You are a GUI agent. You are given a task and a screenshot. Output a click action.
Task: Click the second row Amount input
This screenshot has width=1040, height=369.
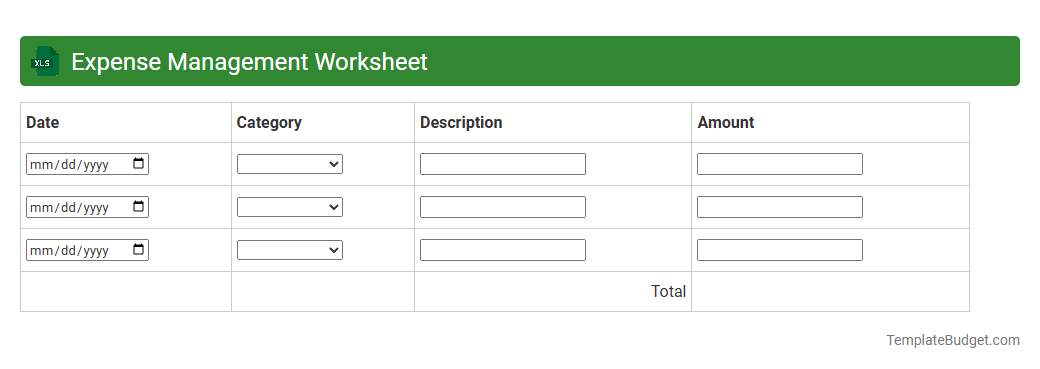coord(780,207)
